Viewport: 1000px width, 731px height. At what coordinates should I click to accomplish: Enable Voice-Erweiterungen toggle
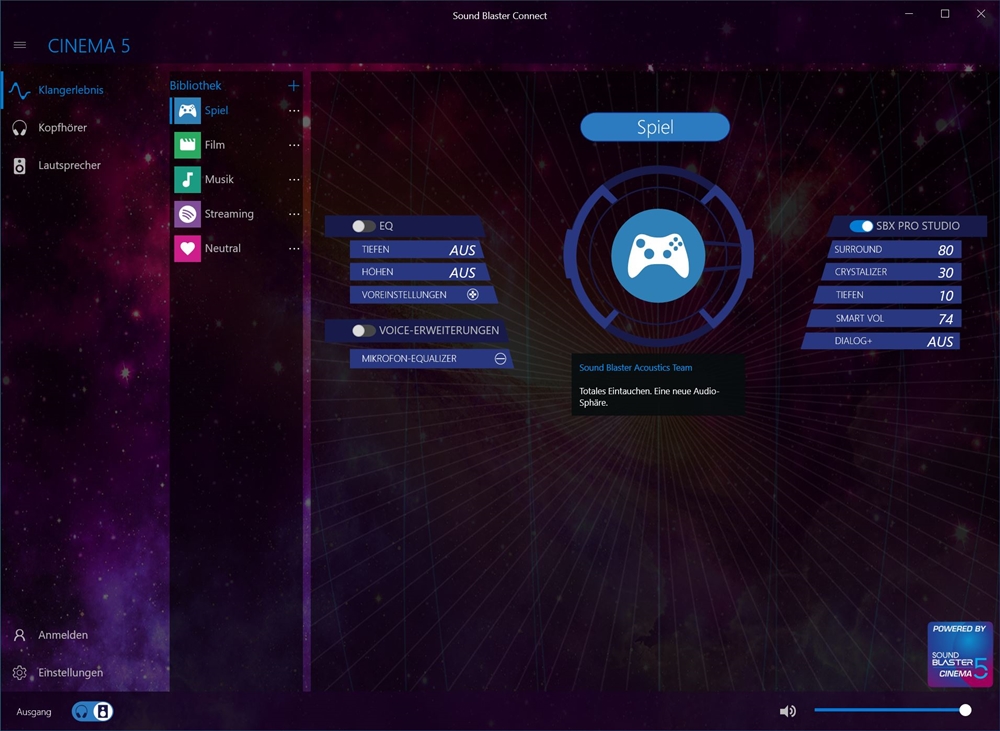tap(364, 330)
